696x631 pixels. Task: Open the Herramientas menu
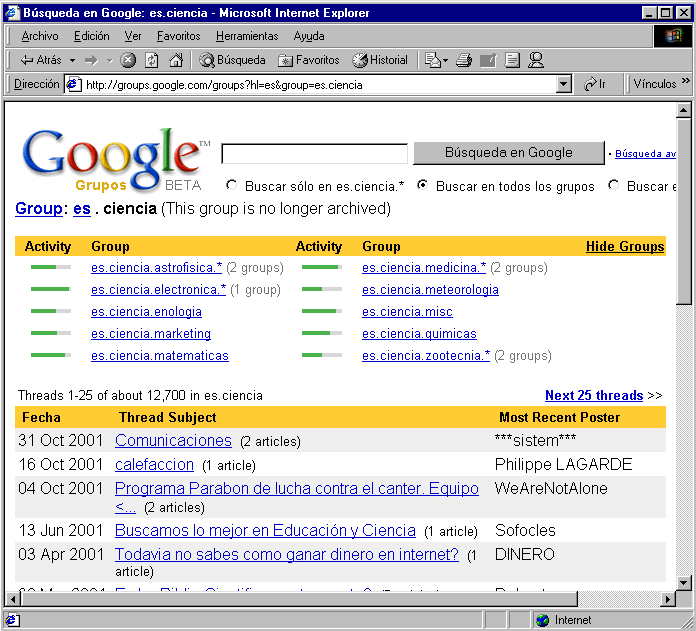click(x=247, y=36)
